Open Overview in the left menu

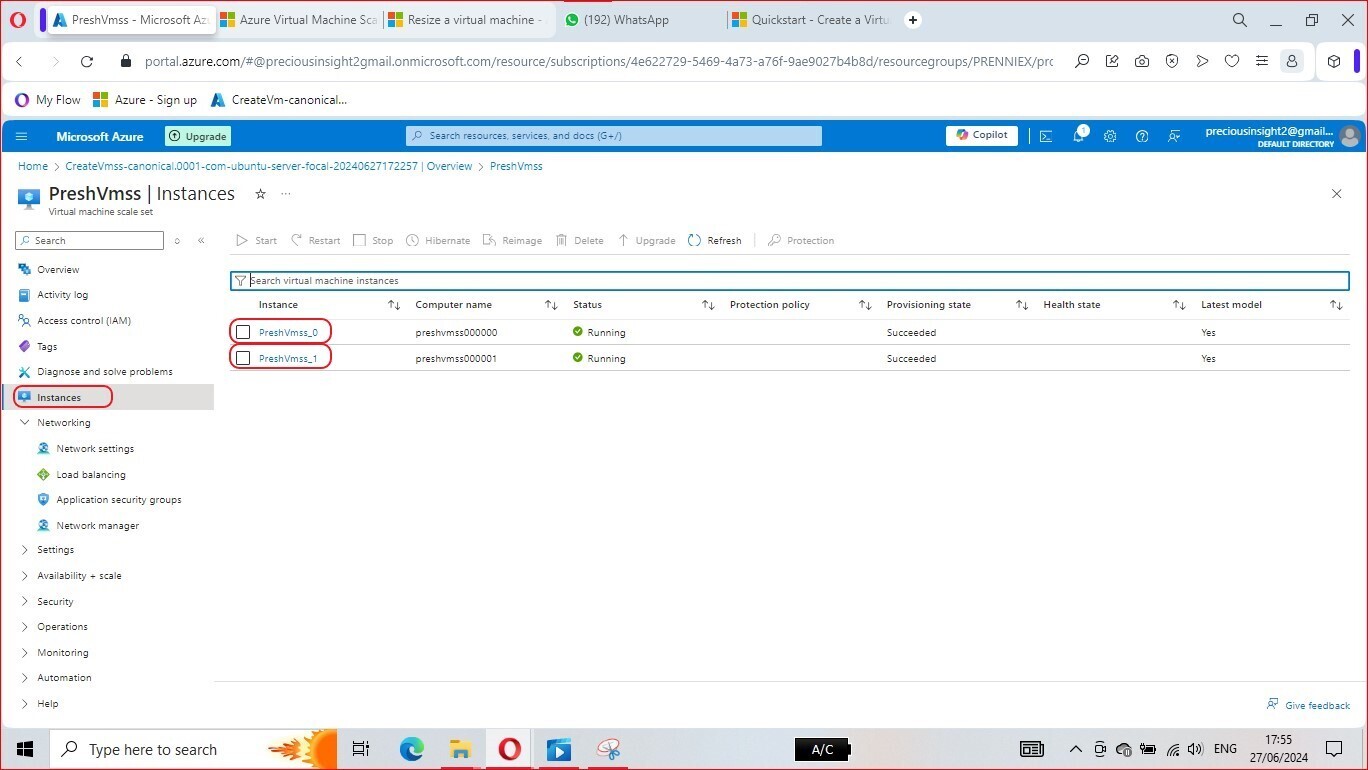(58, 270)
